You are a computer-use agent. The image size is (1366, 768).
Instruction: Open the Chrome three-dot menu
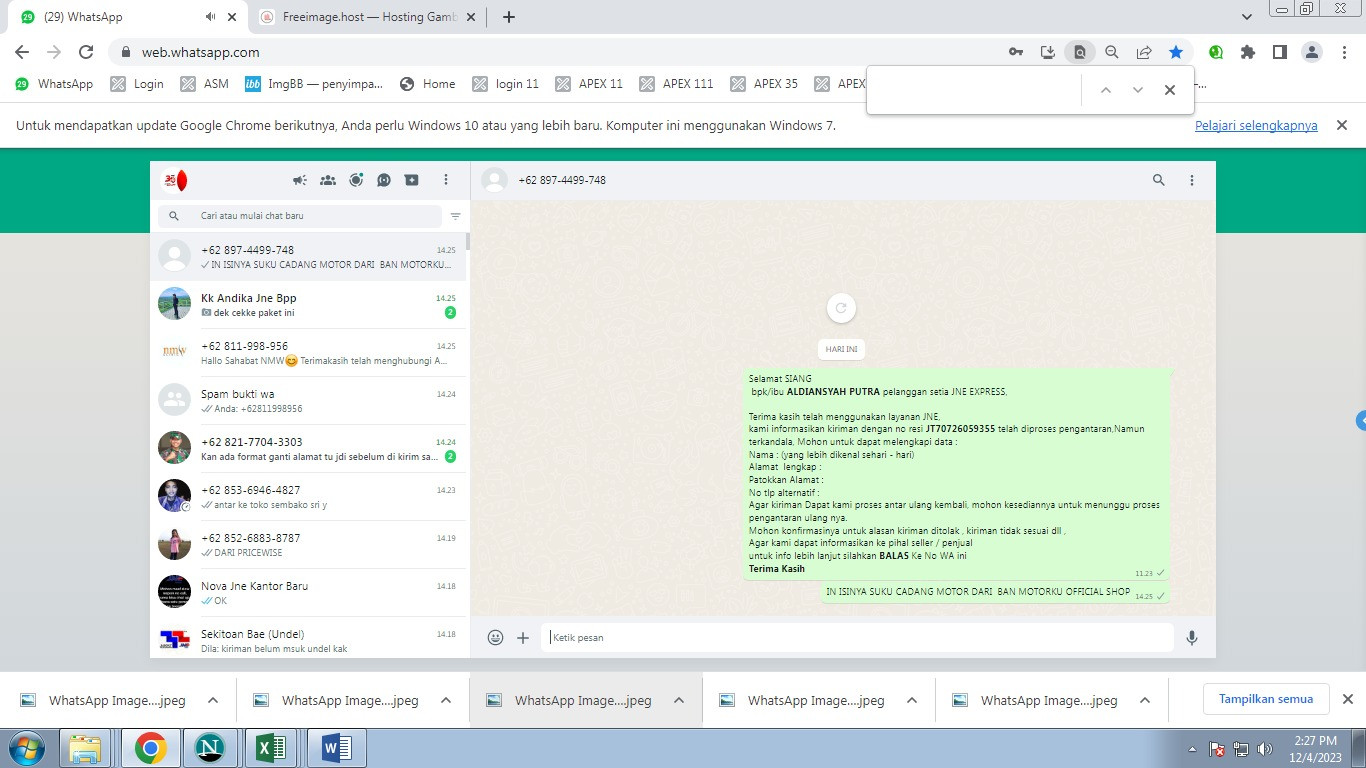(x=1344, y=52)
